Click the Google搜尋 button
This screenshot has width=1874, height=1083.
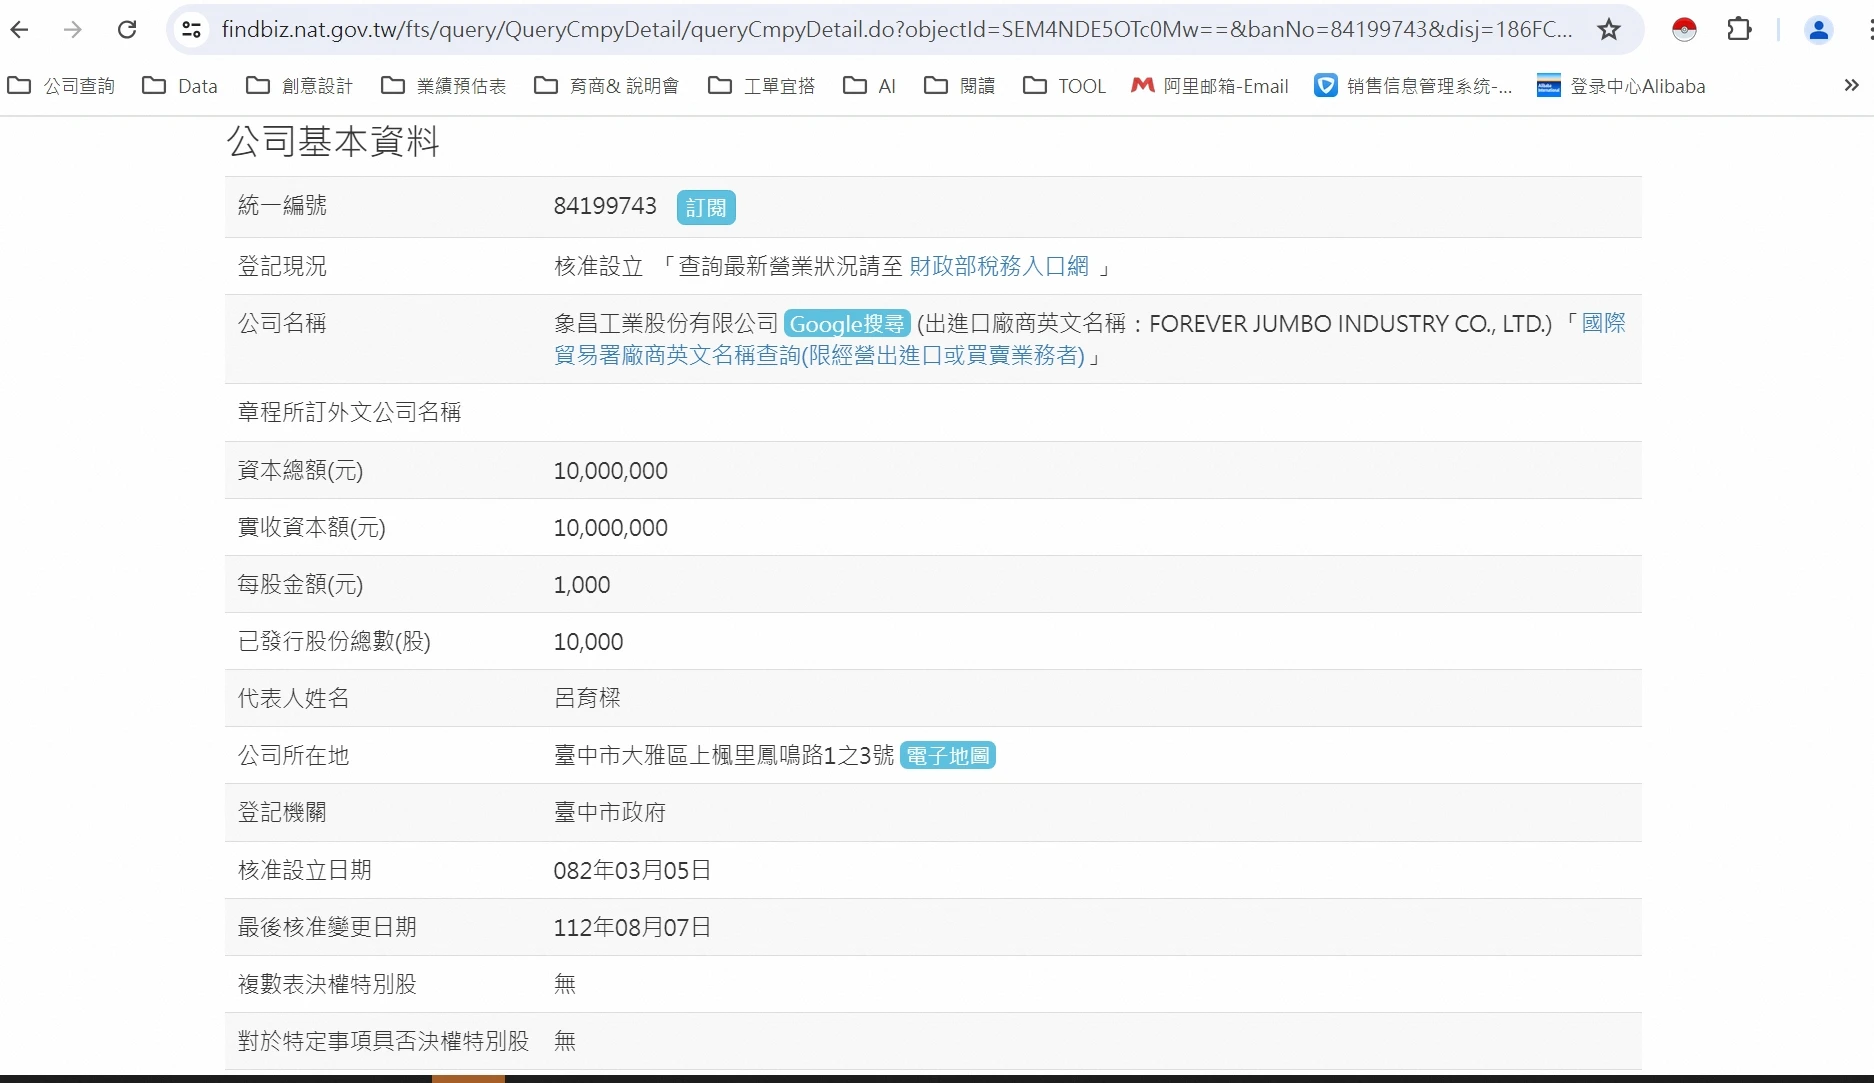[846, 324]
